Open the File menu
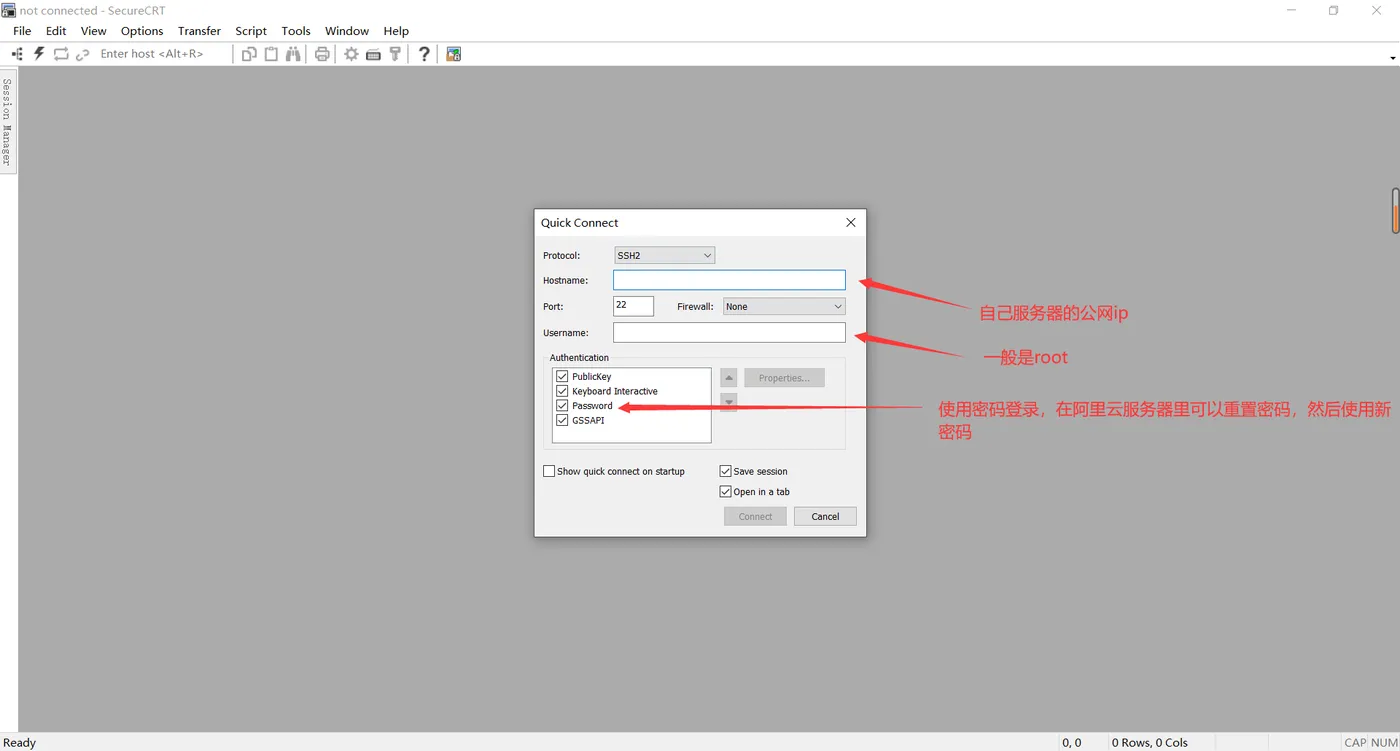1400x751 pixels. click(x=22, y=31)
